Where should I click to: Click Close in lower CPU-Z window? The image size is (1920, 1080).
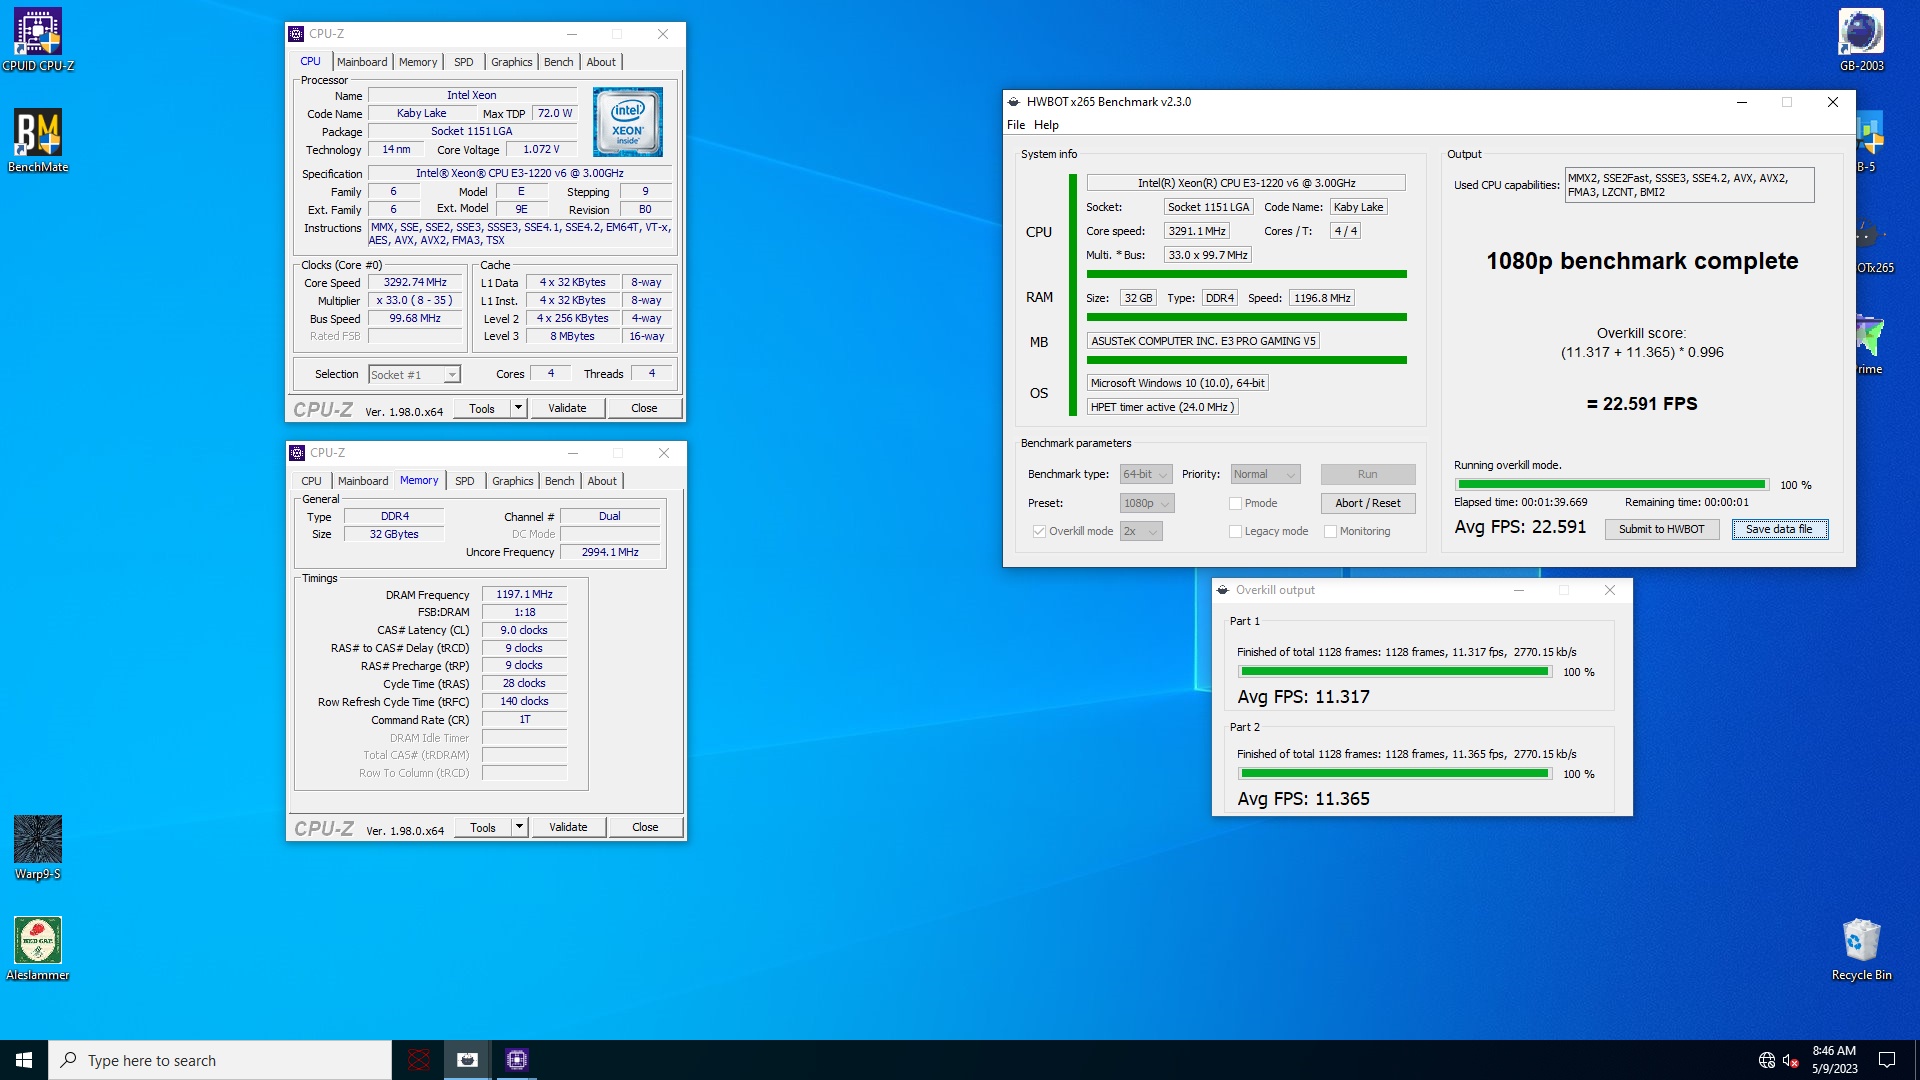coord(645,827)
